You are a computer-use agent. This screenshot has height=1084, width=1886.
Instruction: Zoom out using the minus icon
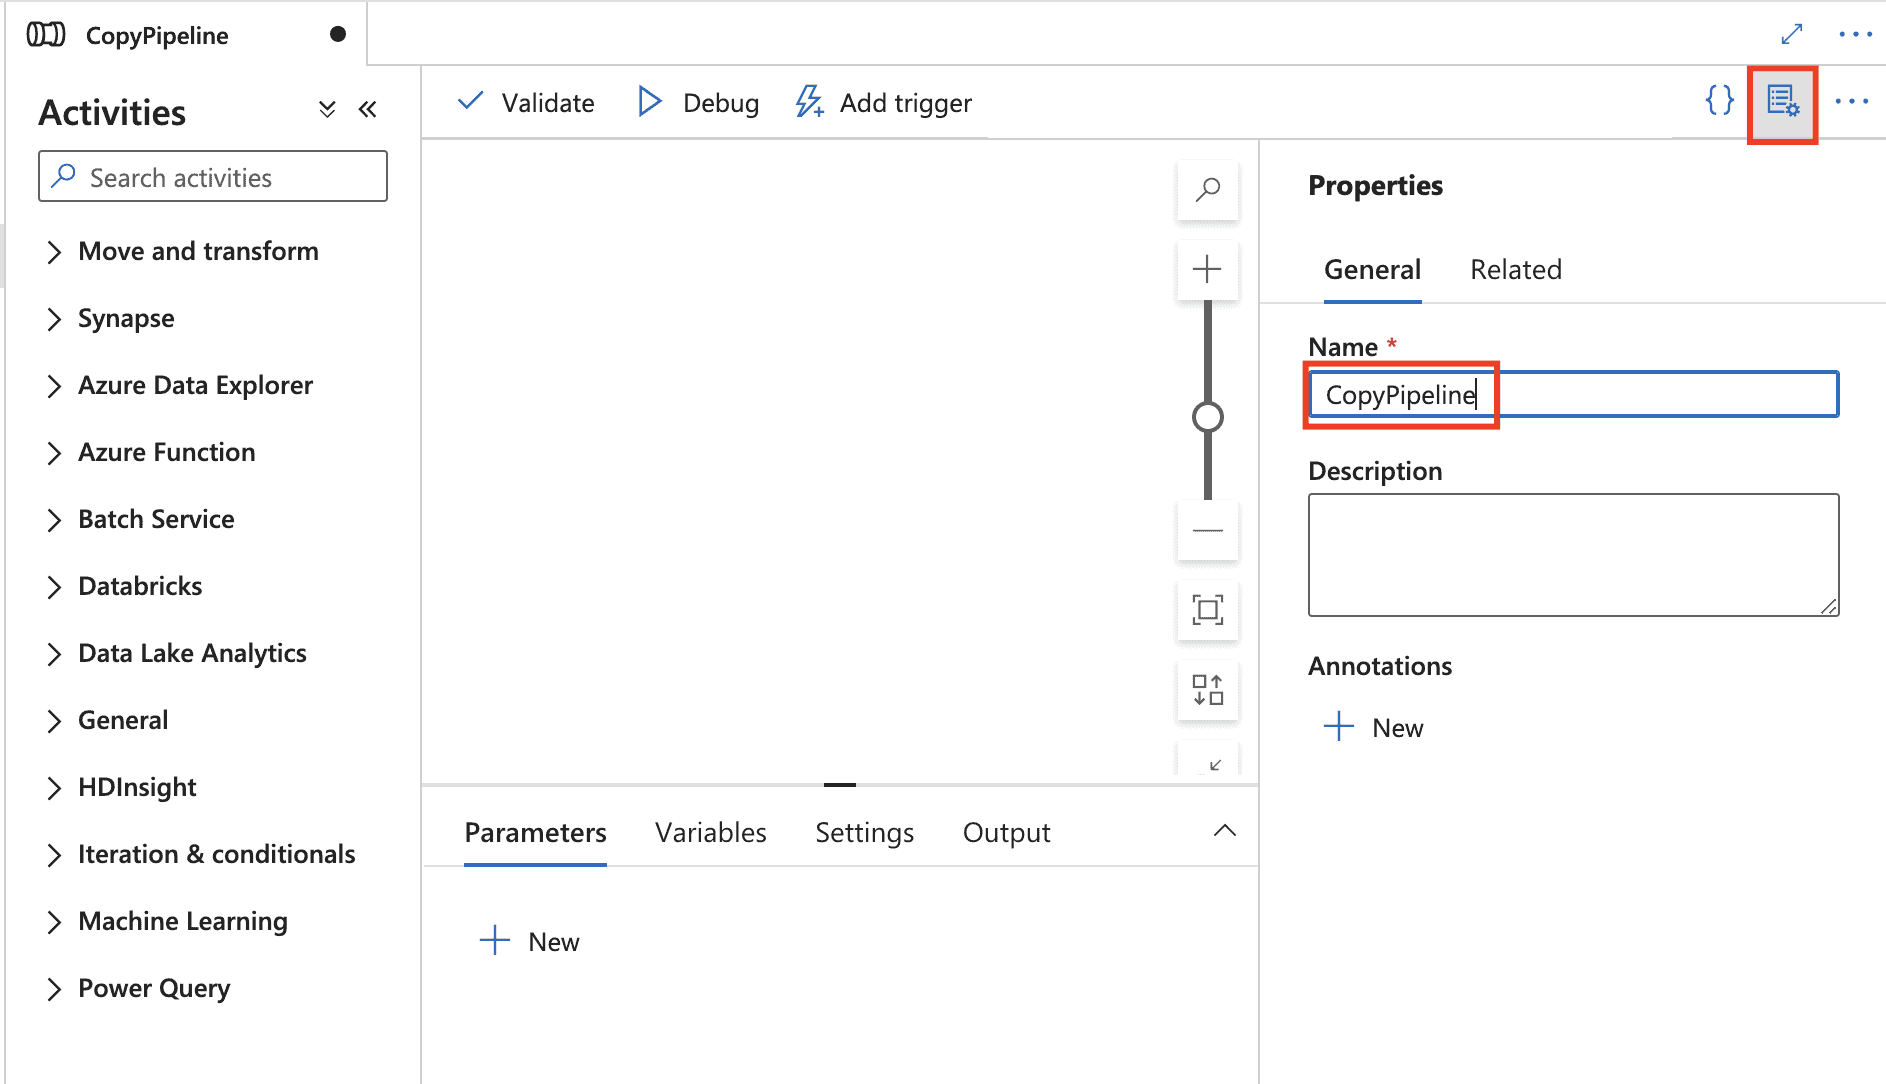(1208, 530)
